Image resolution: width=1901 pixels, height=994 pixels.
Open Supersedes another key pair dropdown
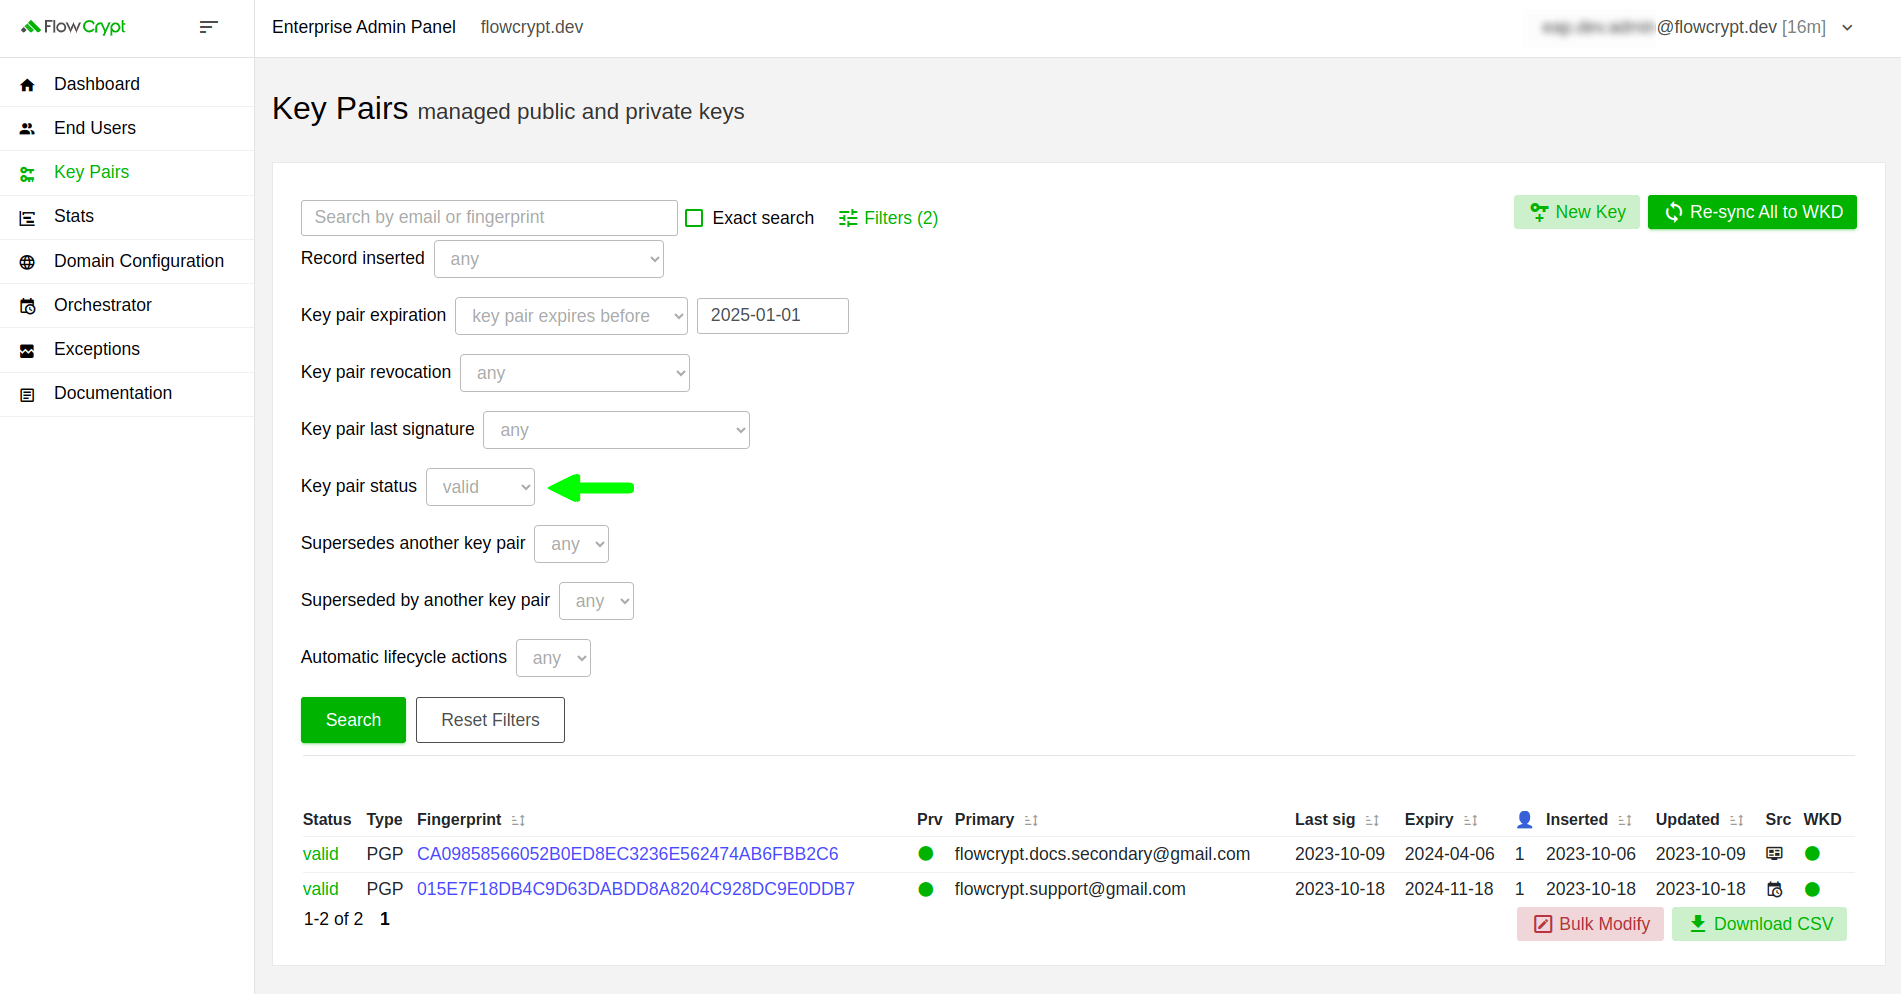tap(571, 544)
